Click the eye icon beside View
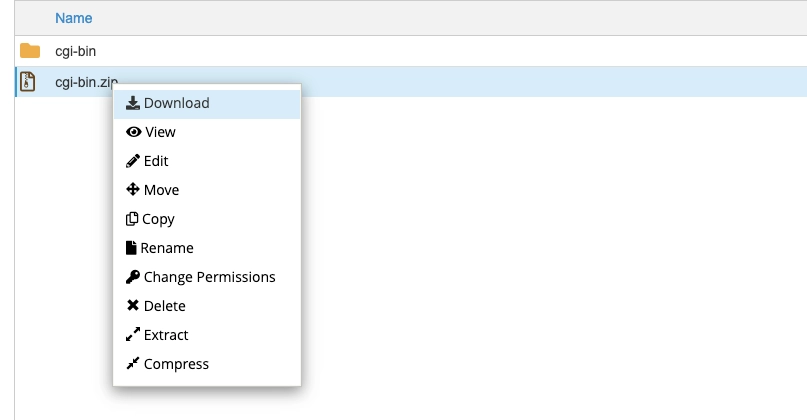 (133, 132)
